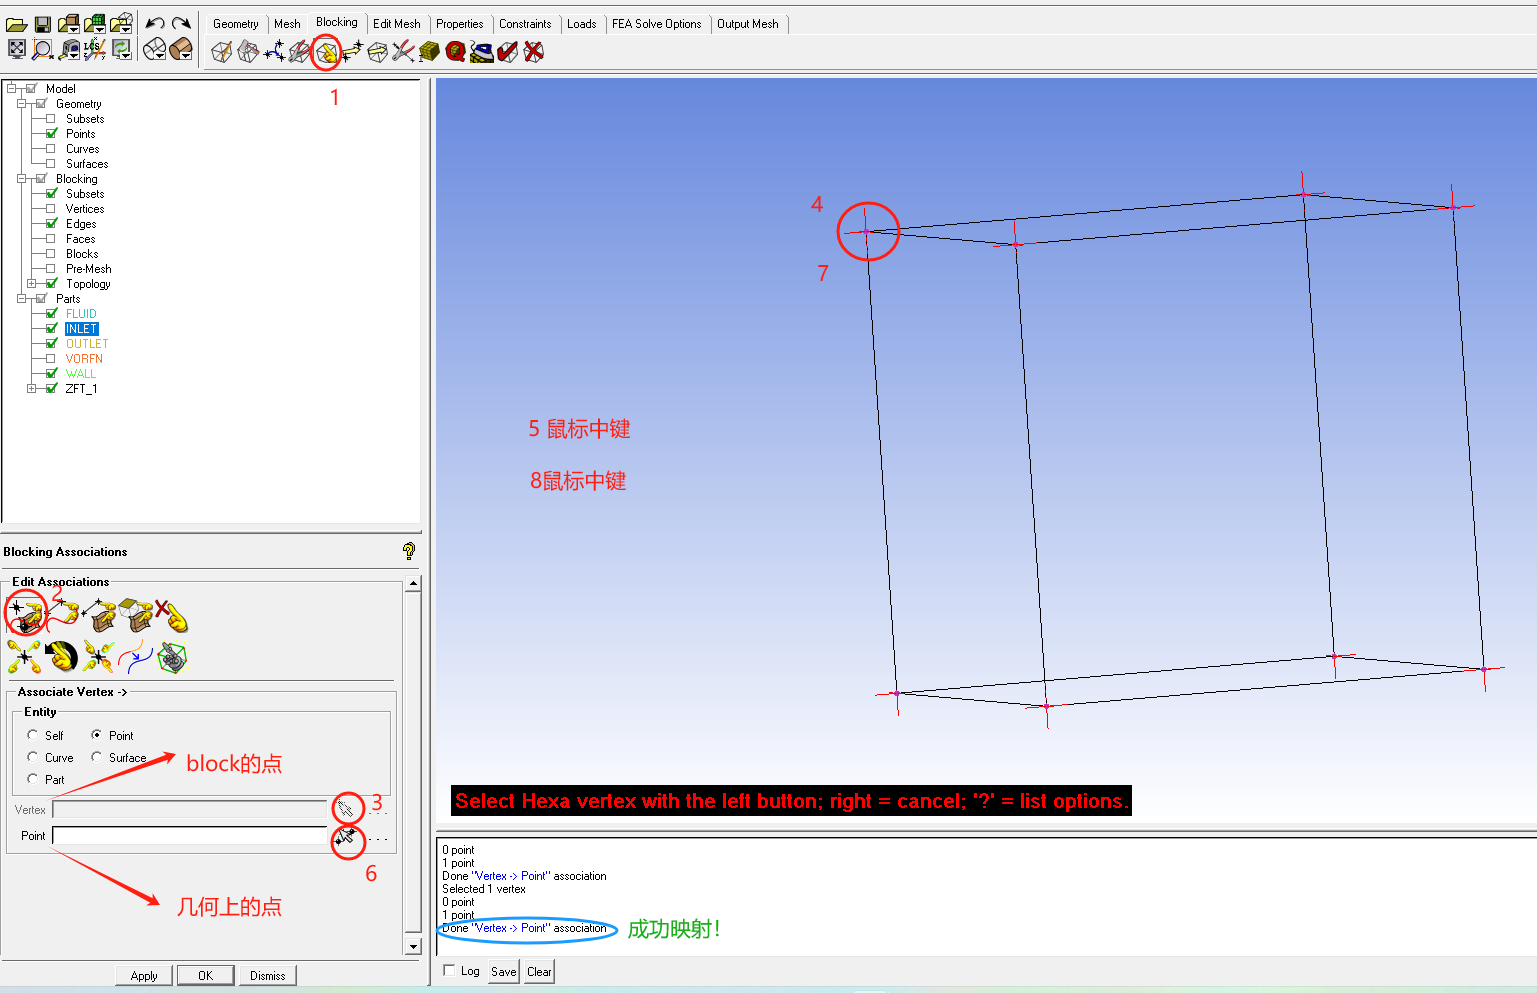Enable the Pre-Mesh checkbox
The width and height of the screenshot is (1537, 993).
51,268
